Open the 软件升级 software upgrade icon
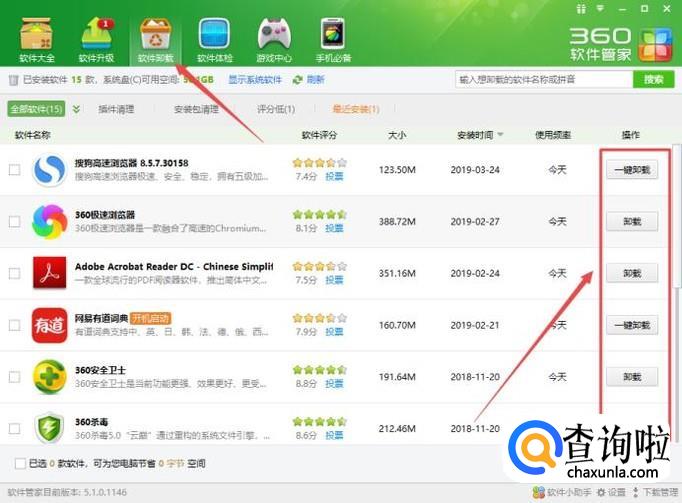Screen dimensions: 682x503 pyautogui.click(x=96, y=39)
